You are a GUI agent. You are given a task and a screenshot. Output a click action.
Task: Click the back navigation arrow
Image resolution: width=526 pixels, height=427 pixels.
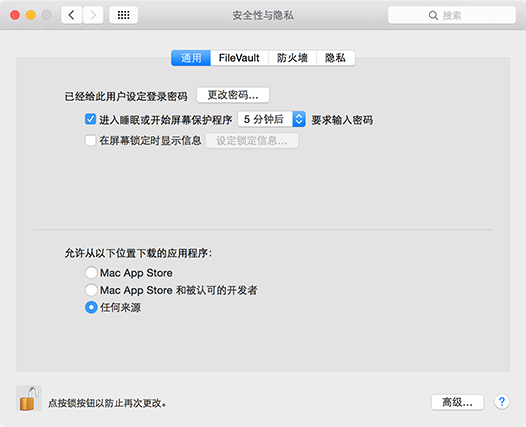71,15
